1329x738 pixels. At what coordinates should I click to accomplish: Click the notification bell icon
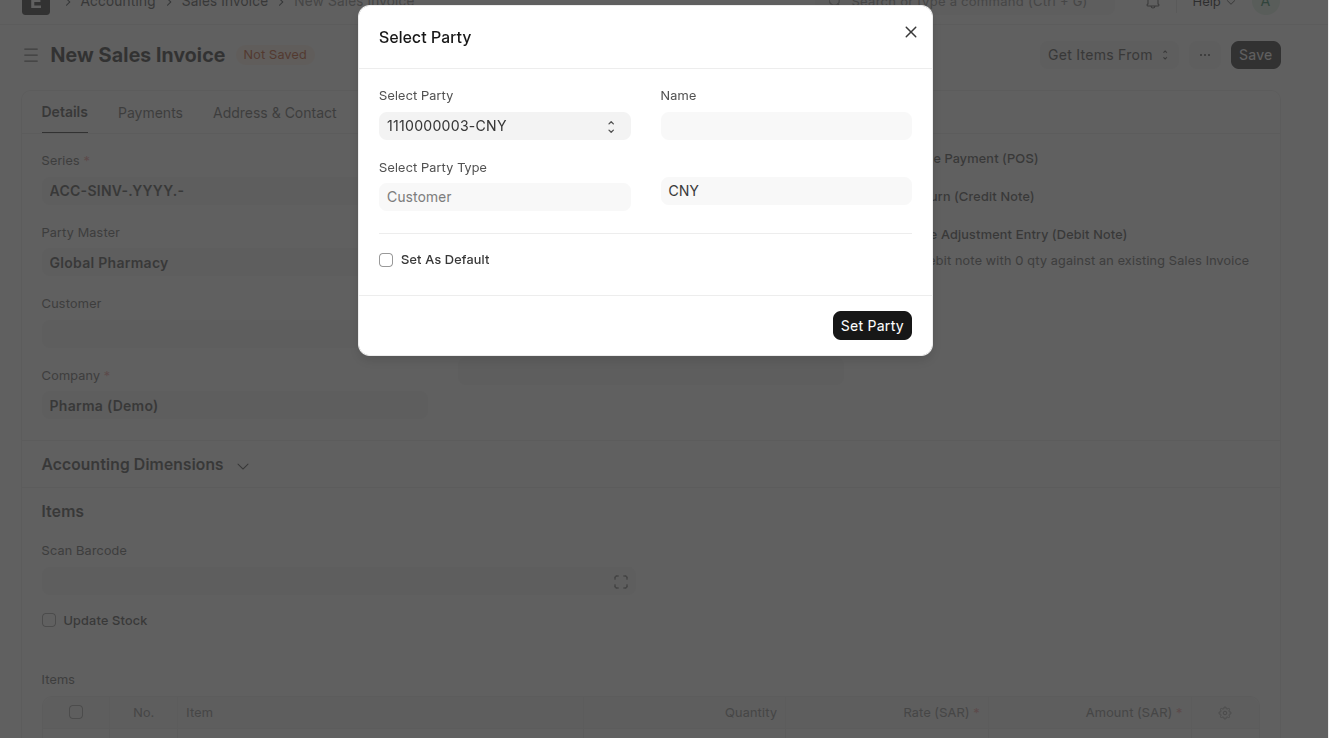(1153, 4)
